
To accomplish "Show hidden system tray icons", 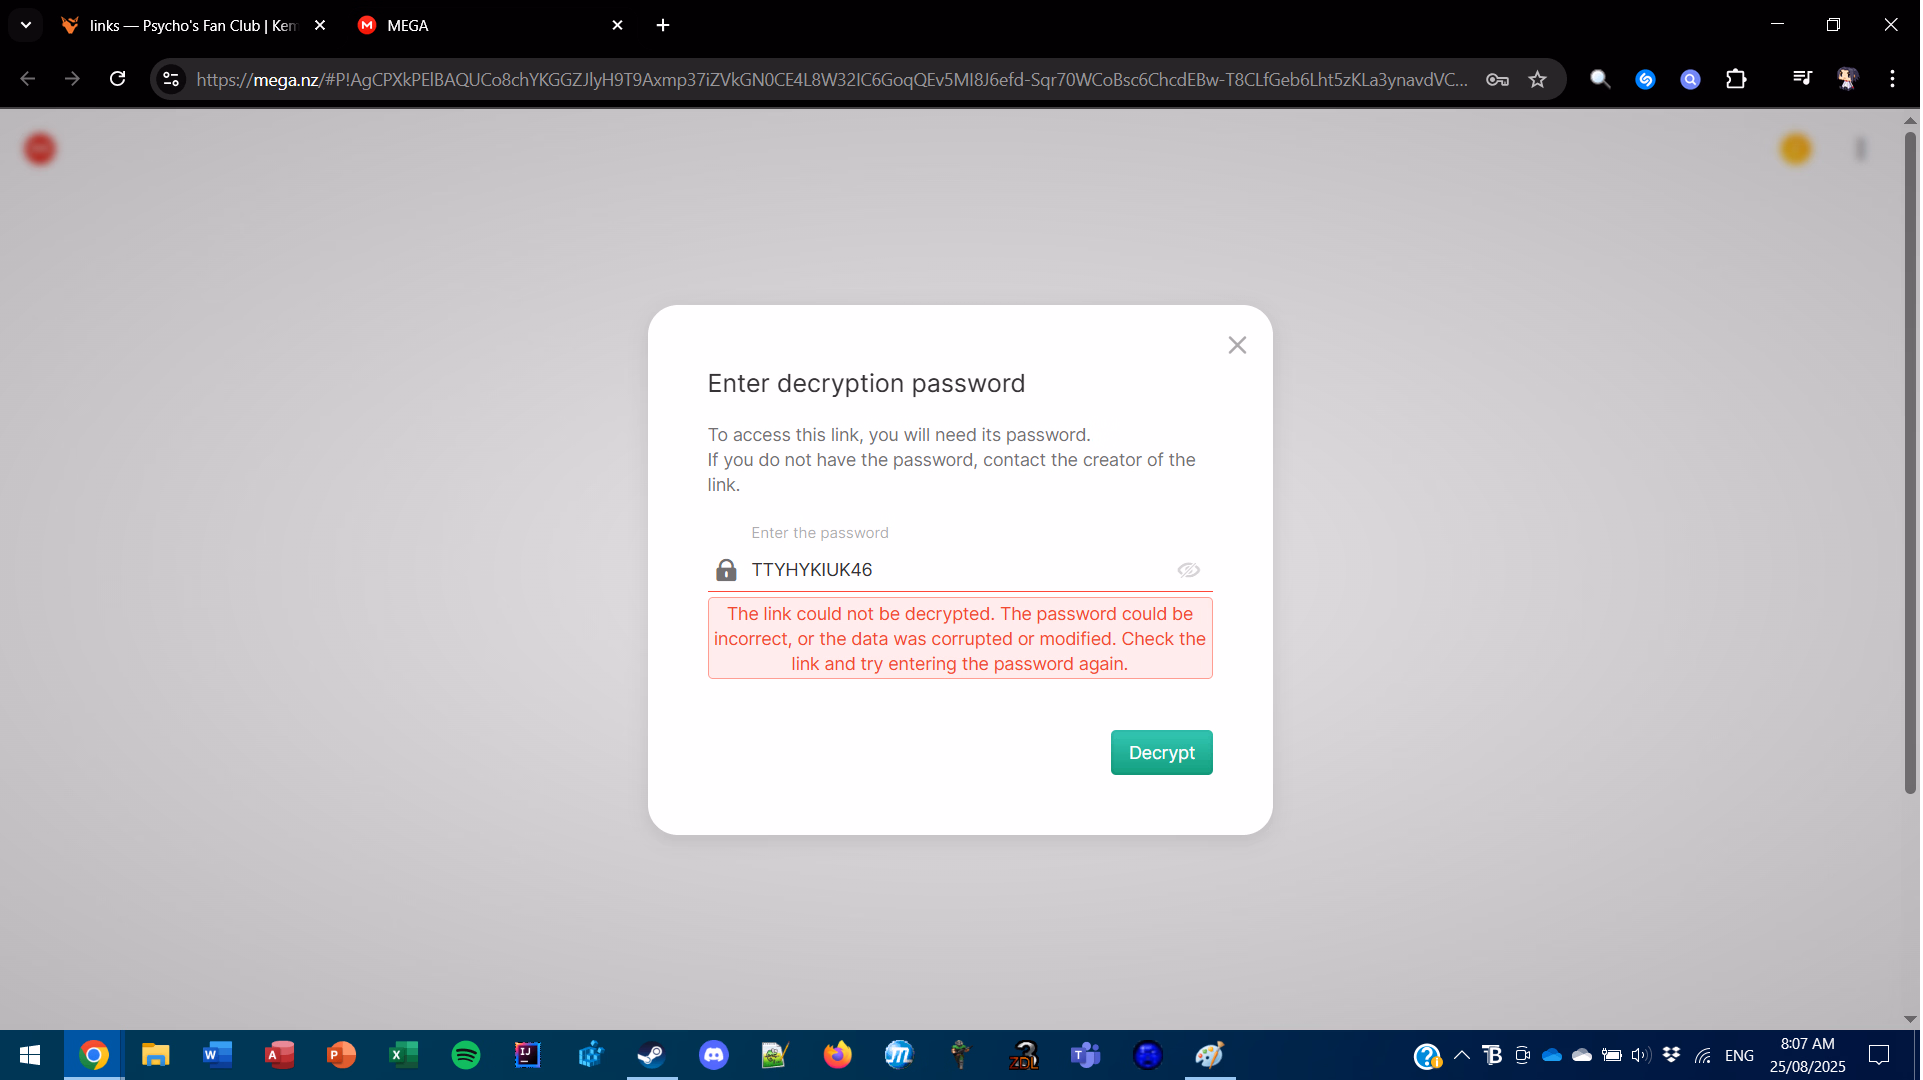I will click(1461, 1055).
